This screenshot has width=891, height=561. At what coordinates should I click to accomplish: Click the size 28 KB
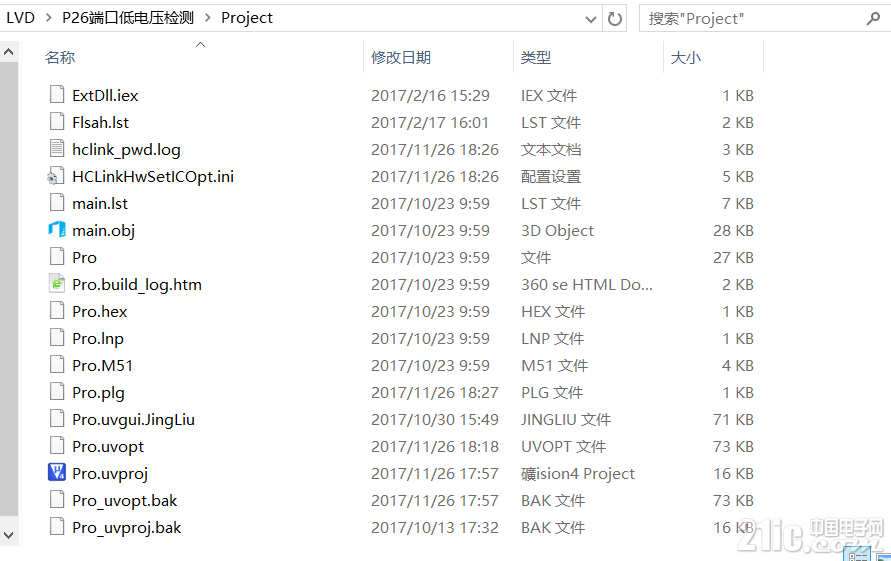[x=734, y=230]
